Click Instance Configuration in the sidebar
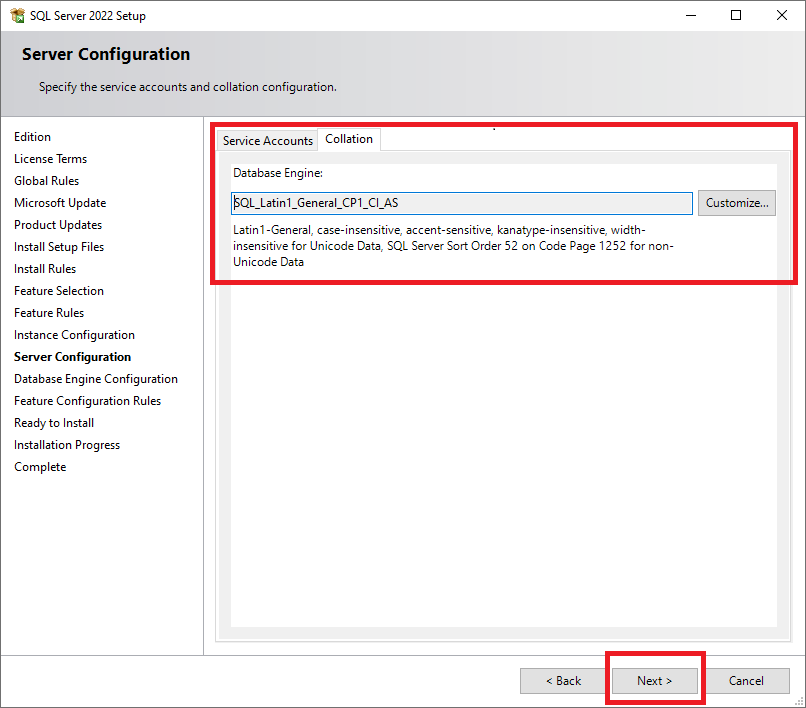 pyautogui.click(x=74, y=335)
